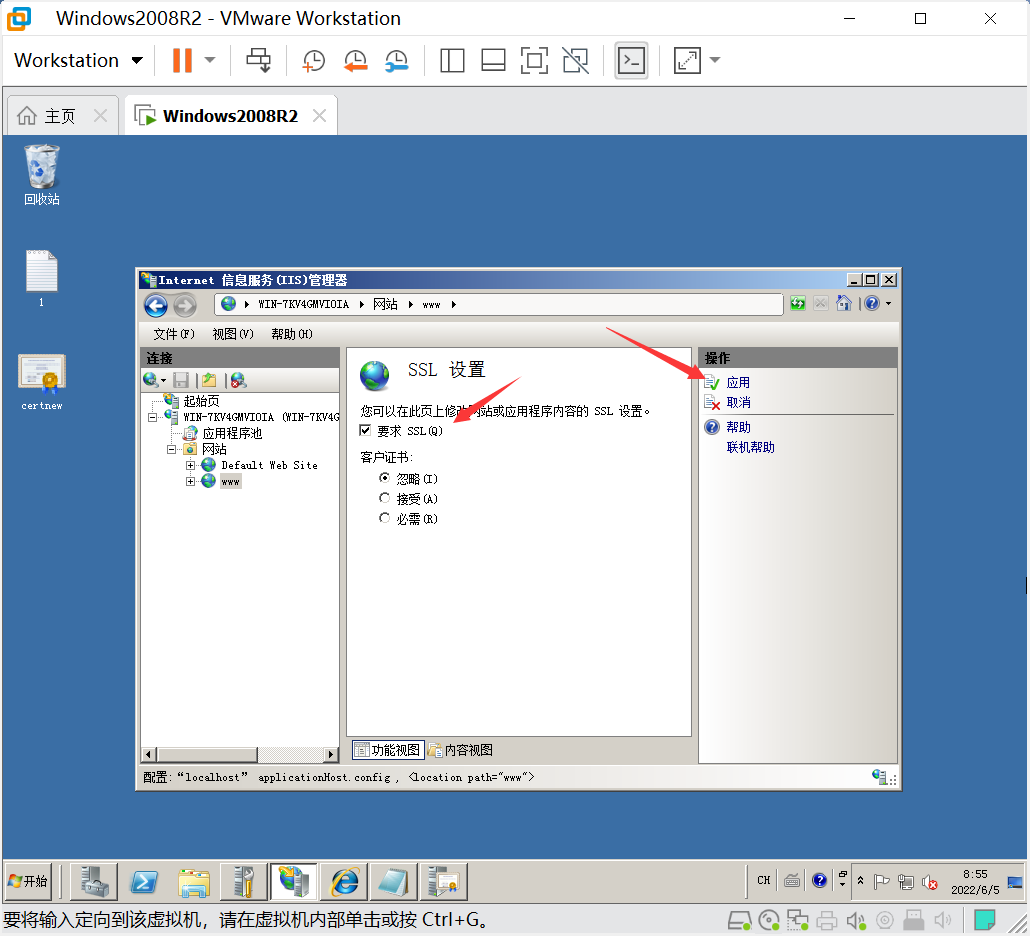Click the connections pane right scroll arrow
This screenshot has width=1030, height=936.
331,754
